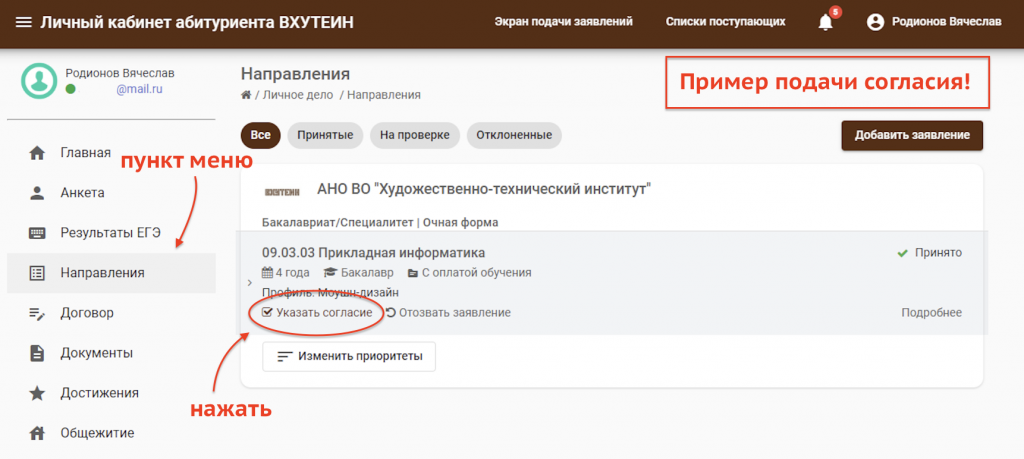1024x459 pixels.
Task: Click Личное дело breadcrumb link
Action: point(298,95)
